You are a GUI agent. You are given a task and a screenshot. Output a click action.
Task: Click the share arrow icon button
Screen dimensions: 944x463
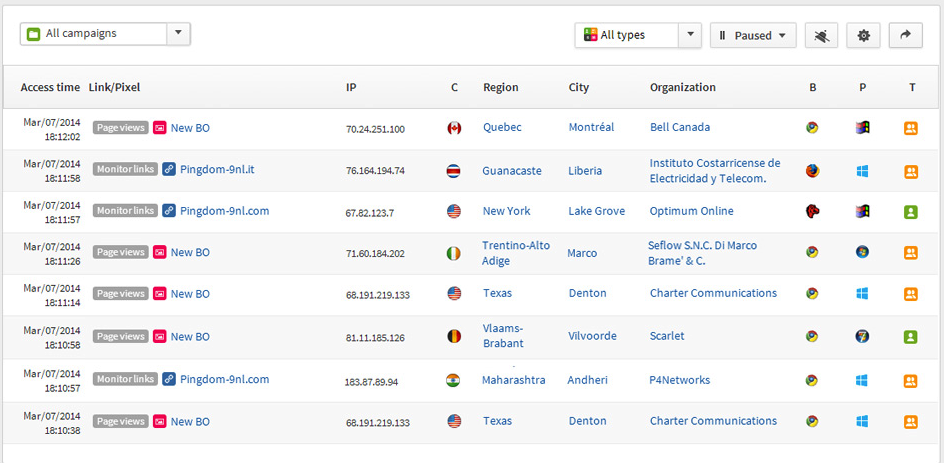pyautogui.click(x=905, y=36)
